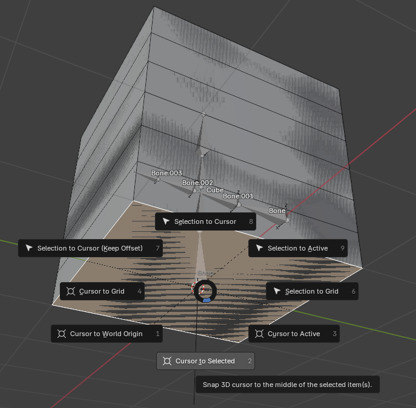Click cursor icon beside Cursor to World Origin

pyautogui.click(x=61, y=334)
